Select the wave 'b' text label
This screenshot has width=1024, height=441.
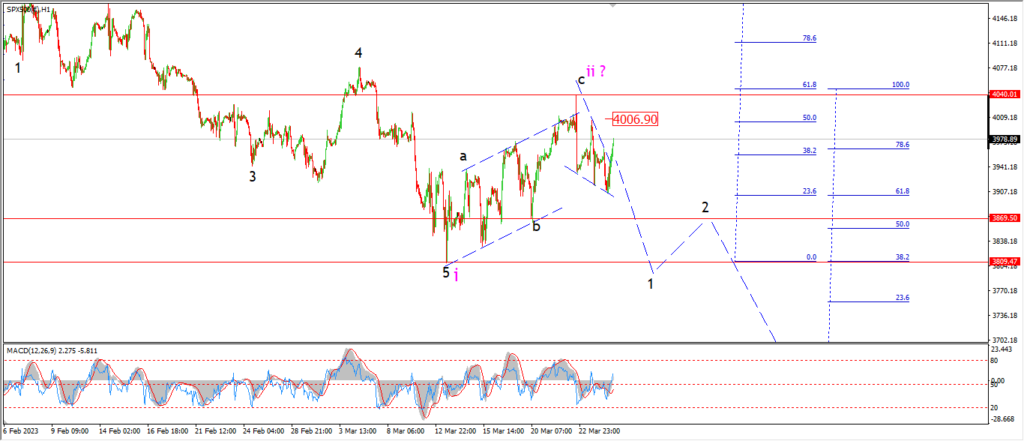tap(536, 227)
